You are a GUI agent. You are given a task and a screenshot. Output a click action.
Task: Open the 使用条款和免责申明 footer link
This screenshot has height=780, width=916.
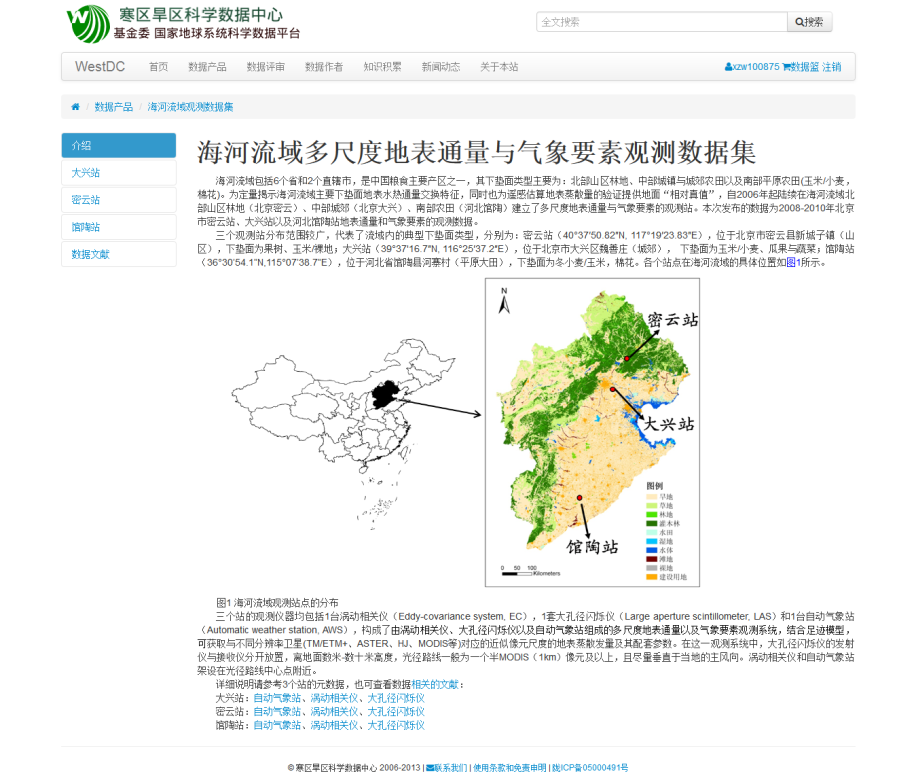pos(510,768)
